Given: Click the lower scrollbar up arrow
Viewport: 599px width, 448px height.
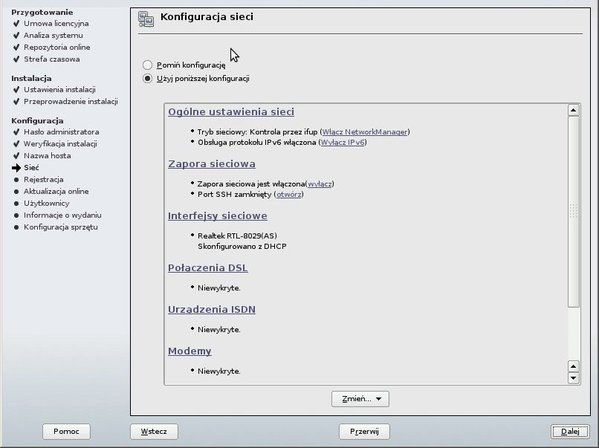Looking at the screenshot, I should coord(573,366).
